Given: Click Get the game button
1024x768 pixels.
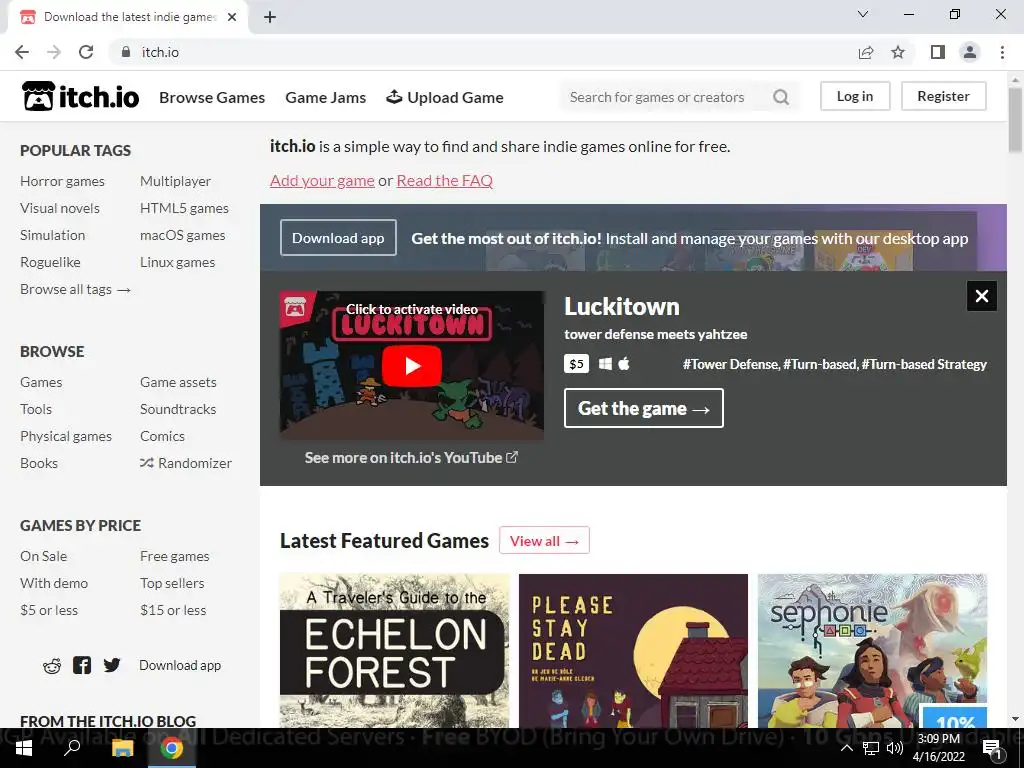Looking at the screenshot, I should [644, 408].
